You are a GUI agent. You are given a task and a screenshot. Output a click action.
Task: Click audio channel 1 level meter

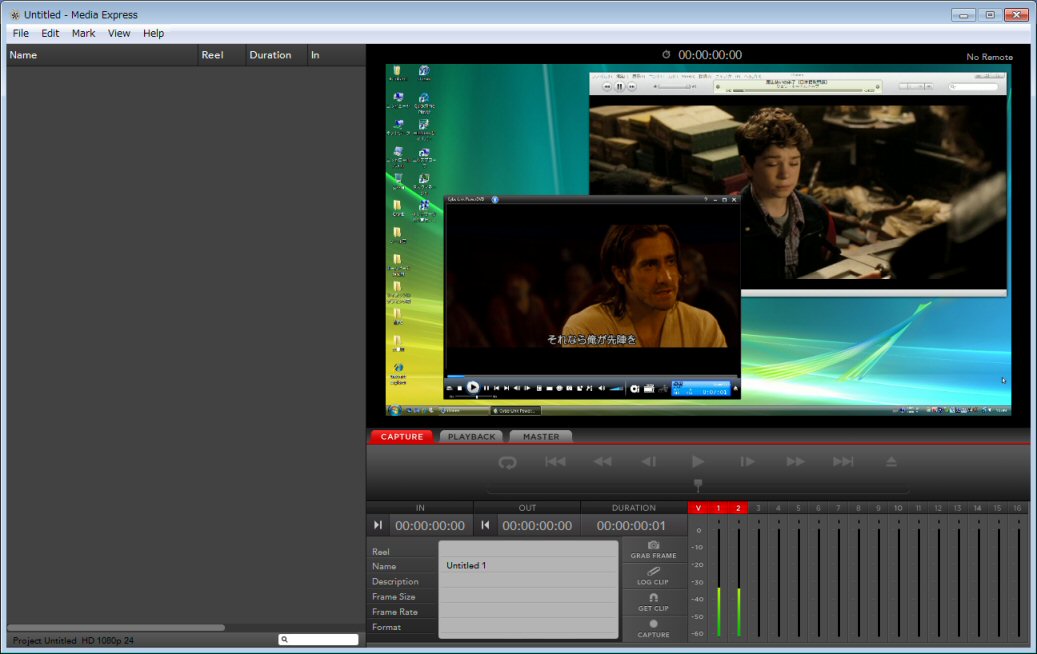719,582
